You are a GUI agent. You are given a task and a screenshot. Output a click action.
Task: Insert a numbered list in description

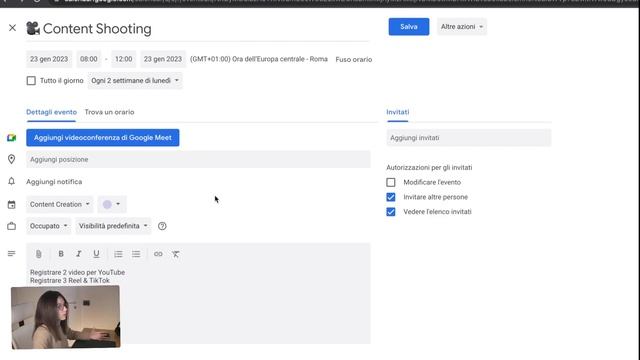[x=118, y=254]
